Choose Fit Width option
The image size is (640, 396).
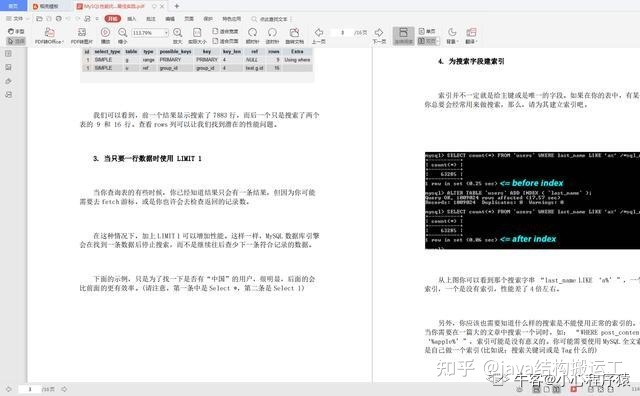click(225, 31)
